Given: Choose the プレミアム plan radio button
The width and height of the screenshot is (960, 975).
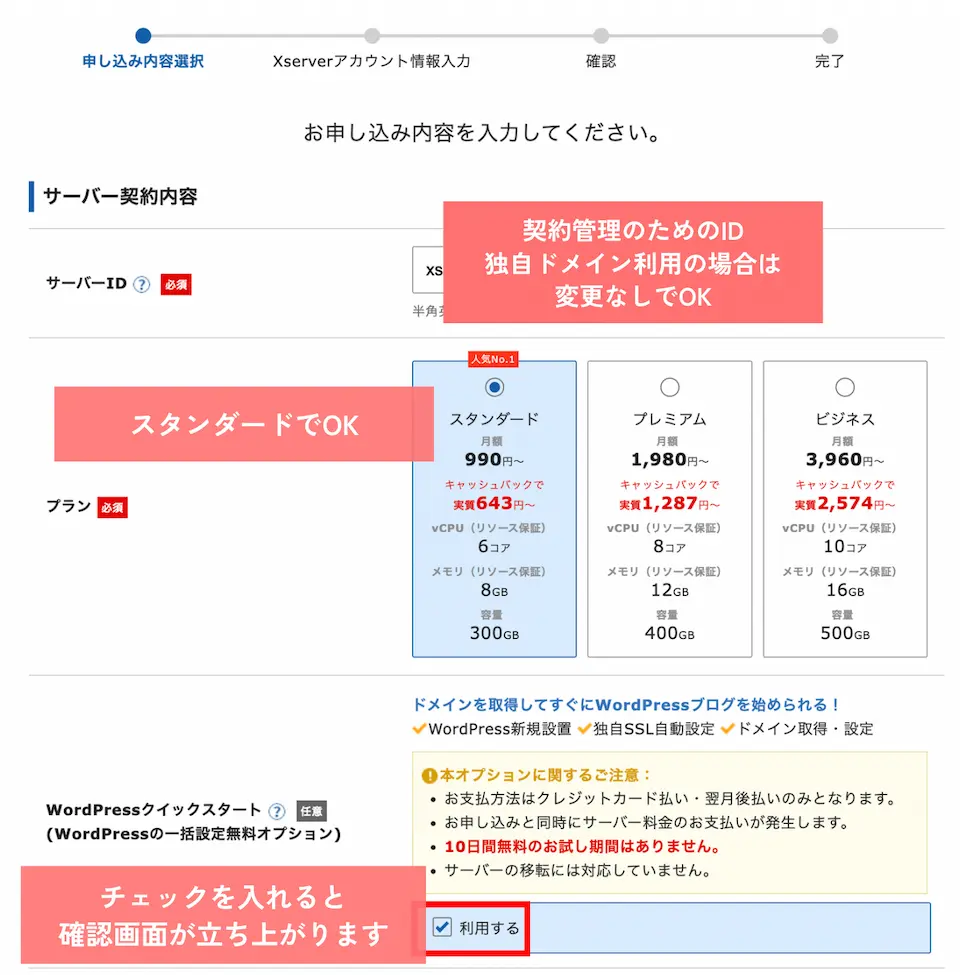Looking at the screenshot, I should coord(670,387).
